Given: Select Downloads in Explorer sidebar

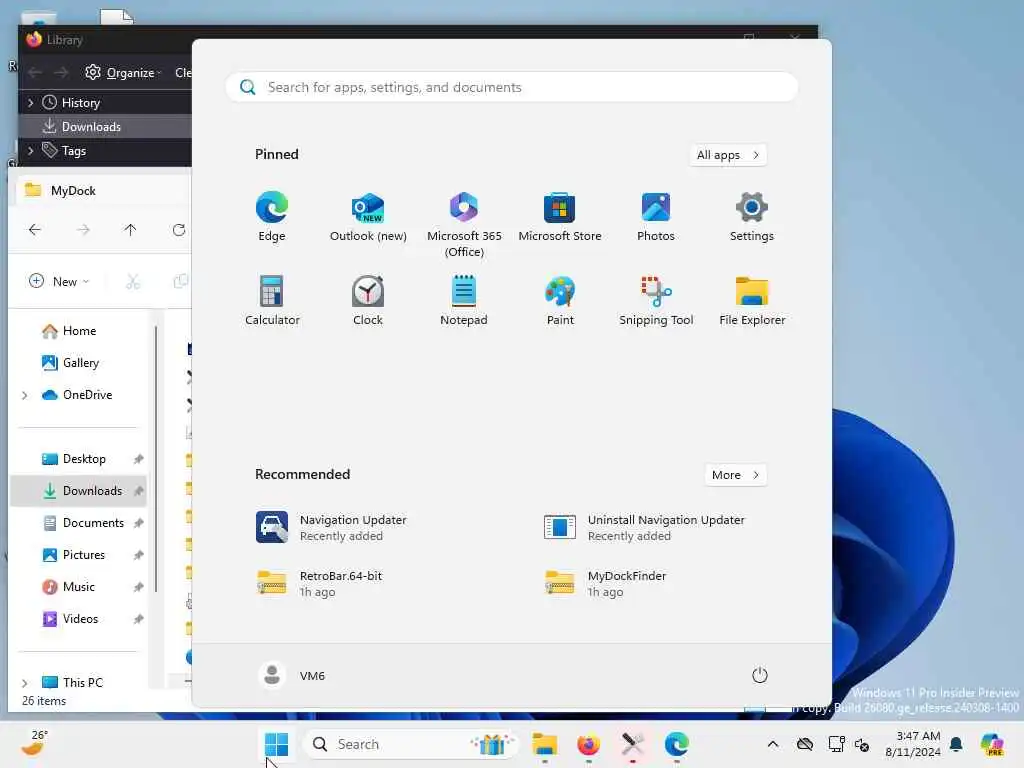Looking at the screenshot, I should (78, 491).
